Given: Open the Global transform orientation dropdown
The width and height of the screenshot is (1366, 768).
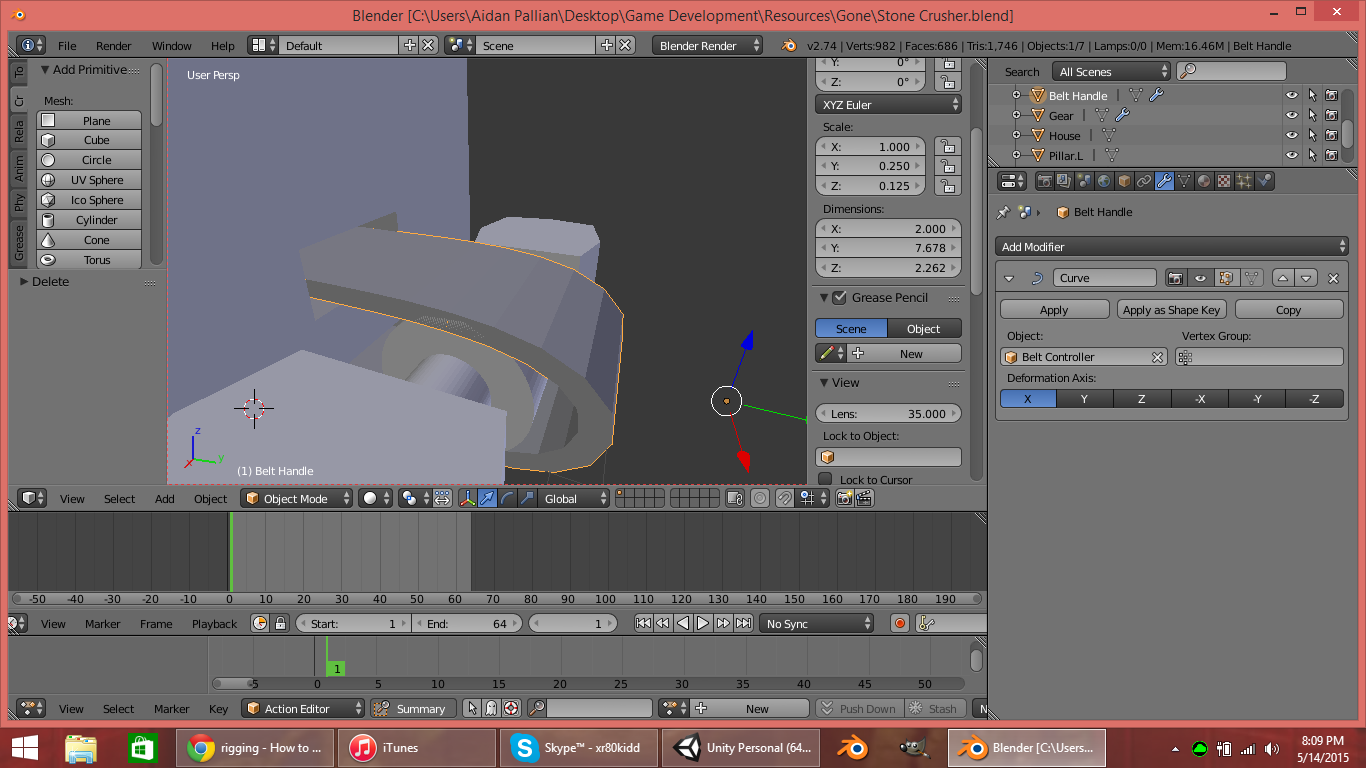Looking at the screenshot, I should (574, 498).
